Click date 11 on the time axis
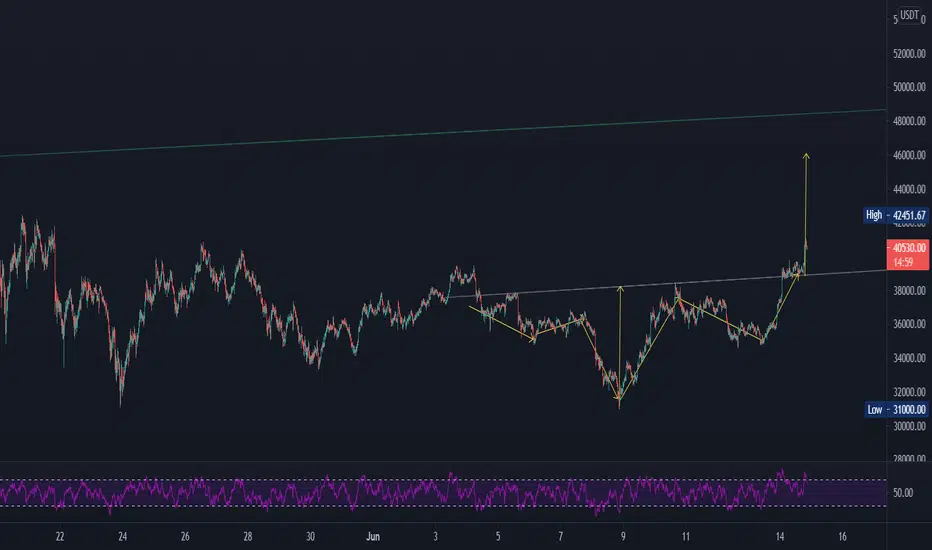The image size is (932, 550). click(686, 536)
